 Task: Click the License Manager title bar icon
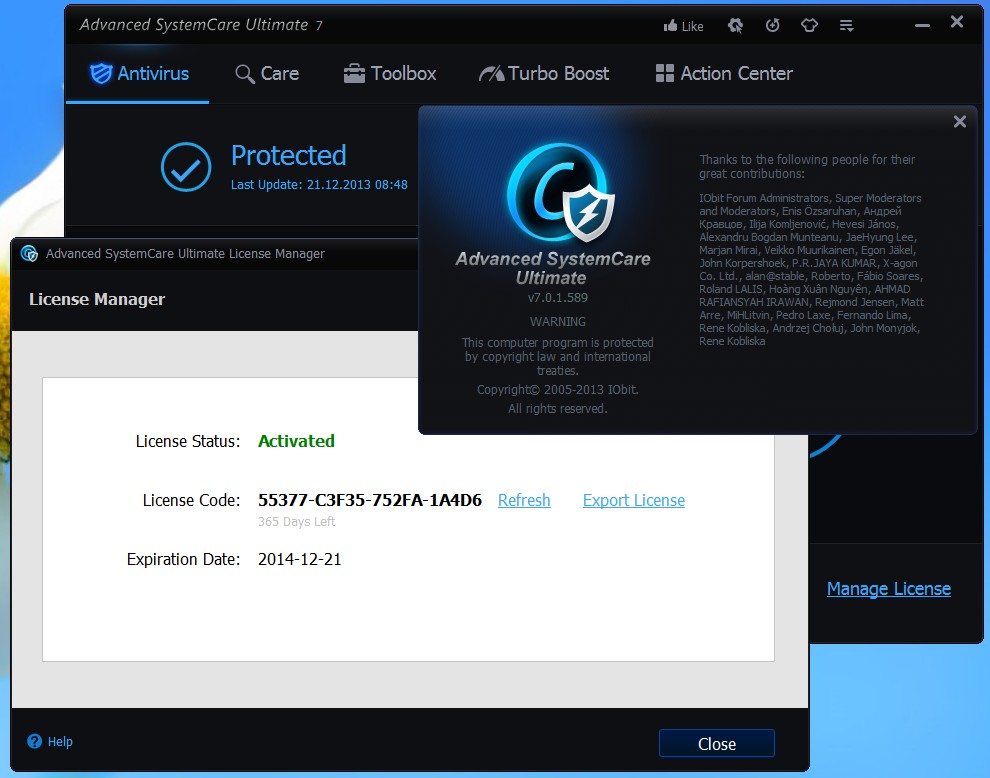point(29,253)
